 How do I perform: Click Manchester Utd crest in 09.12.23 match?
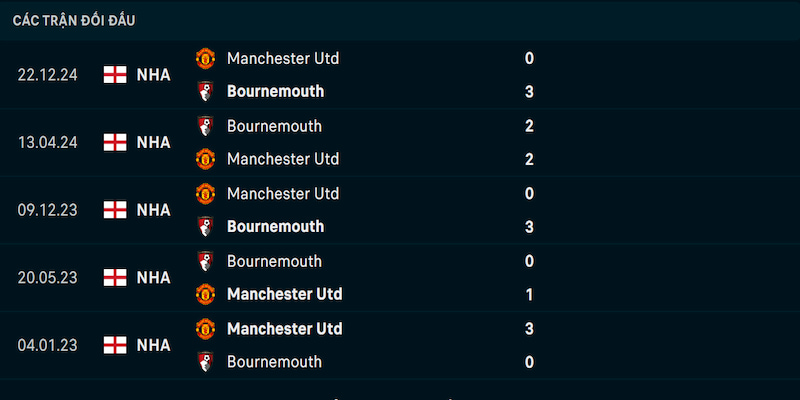click(205, 193)
